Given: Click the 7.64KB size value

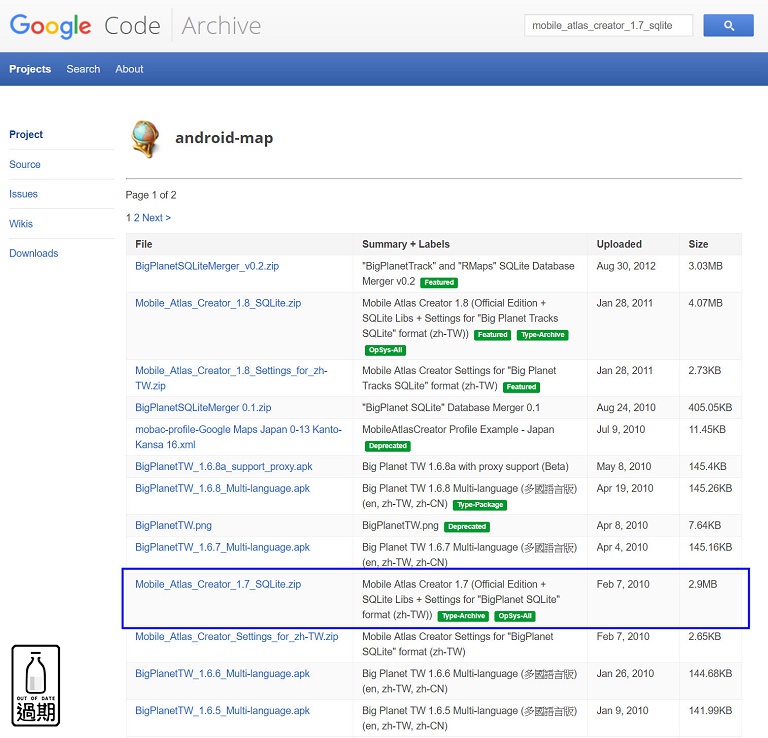Looking at the screenshot, I should click(x=704, y=525).
